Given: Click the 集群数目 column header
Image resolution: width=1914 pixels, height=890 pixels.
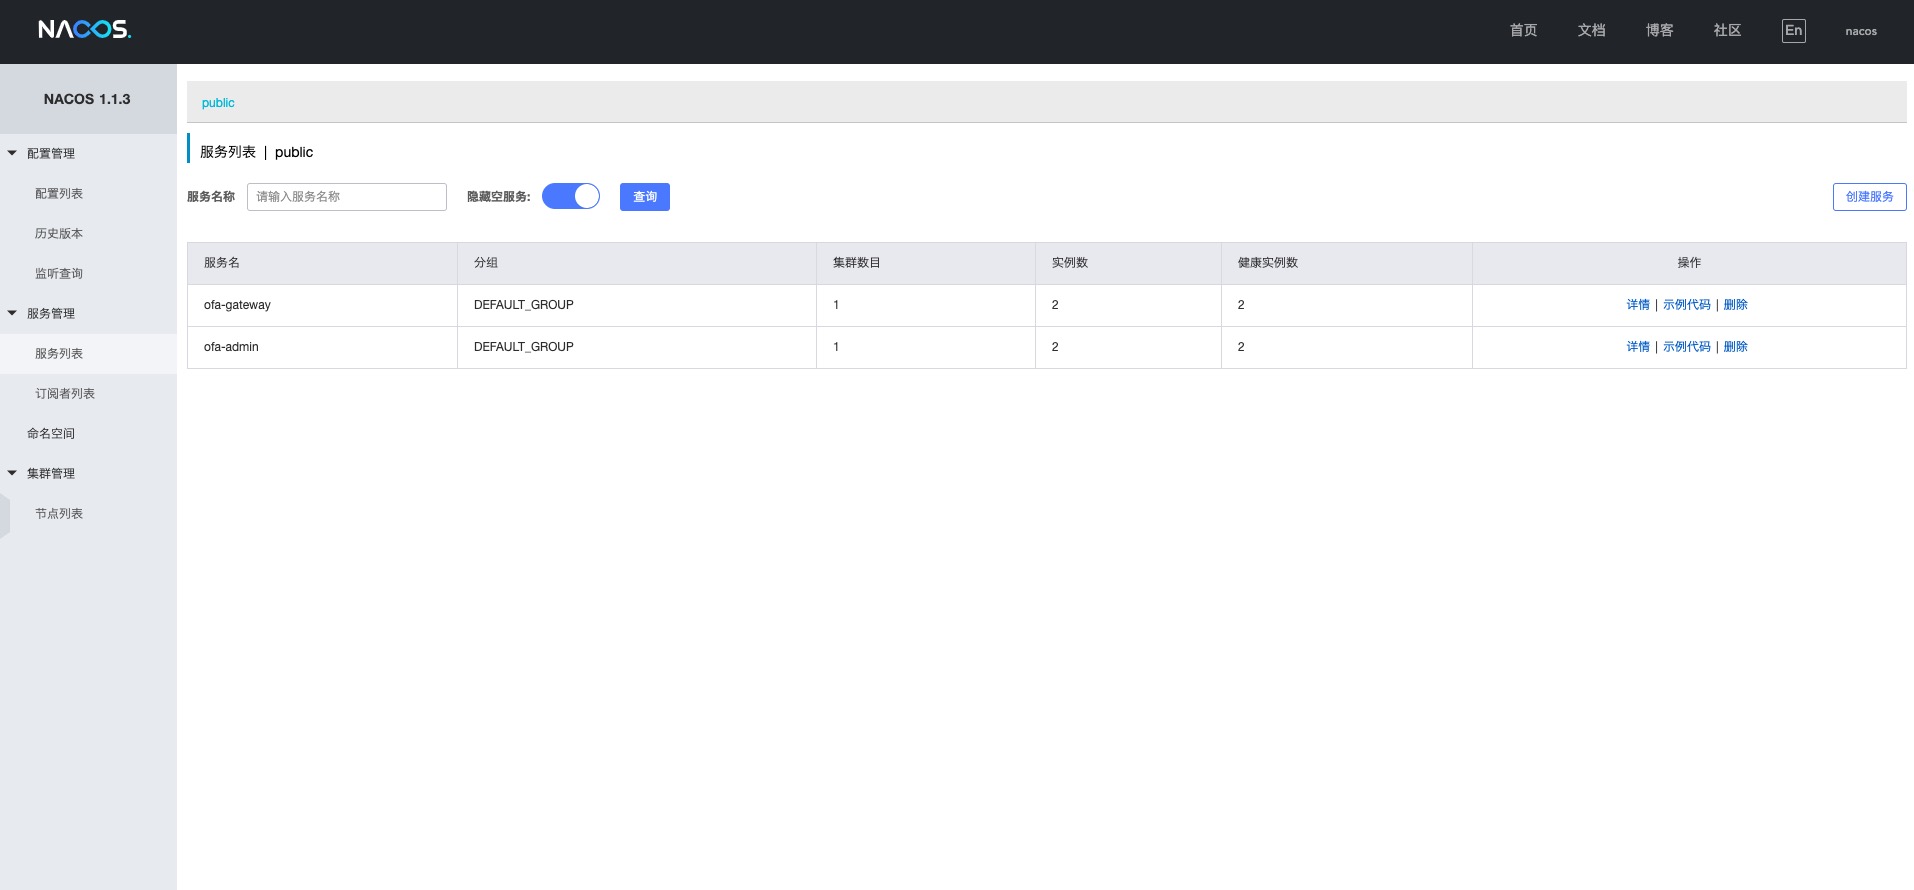Looking at the screenshot, I should pos(926,263).
